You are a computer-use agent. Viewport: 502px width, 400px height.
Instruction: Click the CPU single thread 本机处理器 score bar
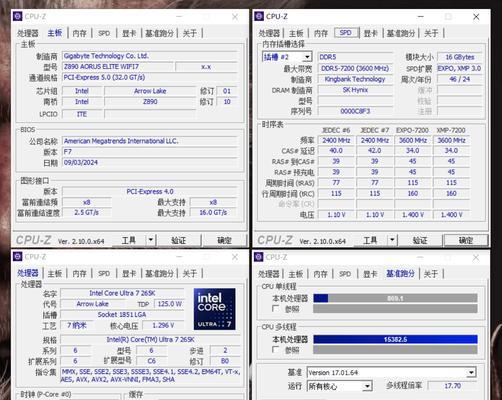[x=395, y=298]
